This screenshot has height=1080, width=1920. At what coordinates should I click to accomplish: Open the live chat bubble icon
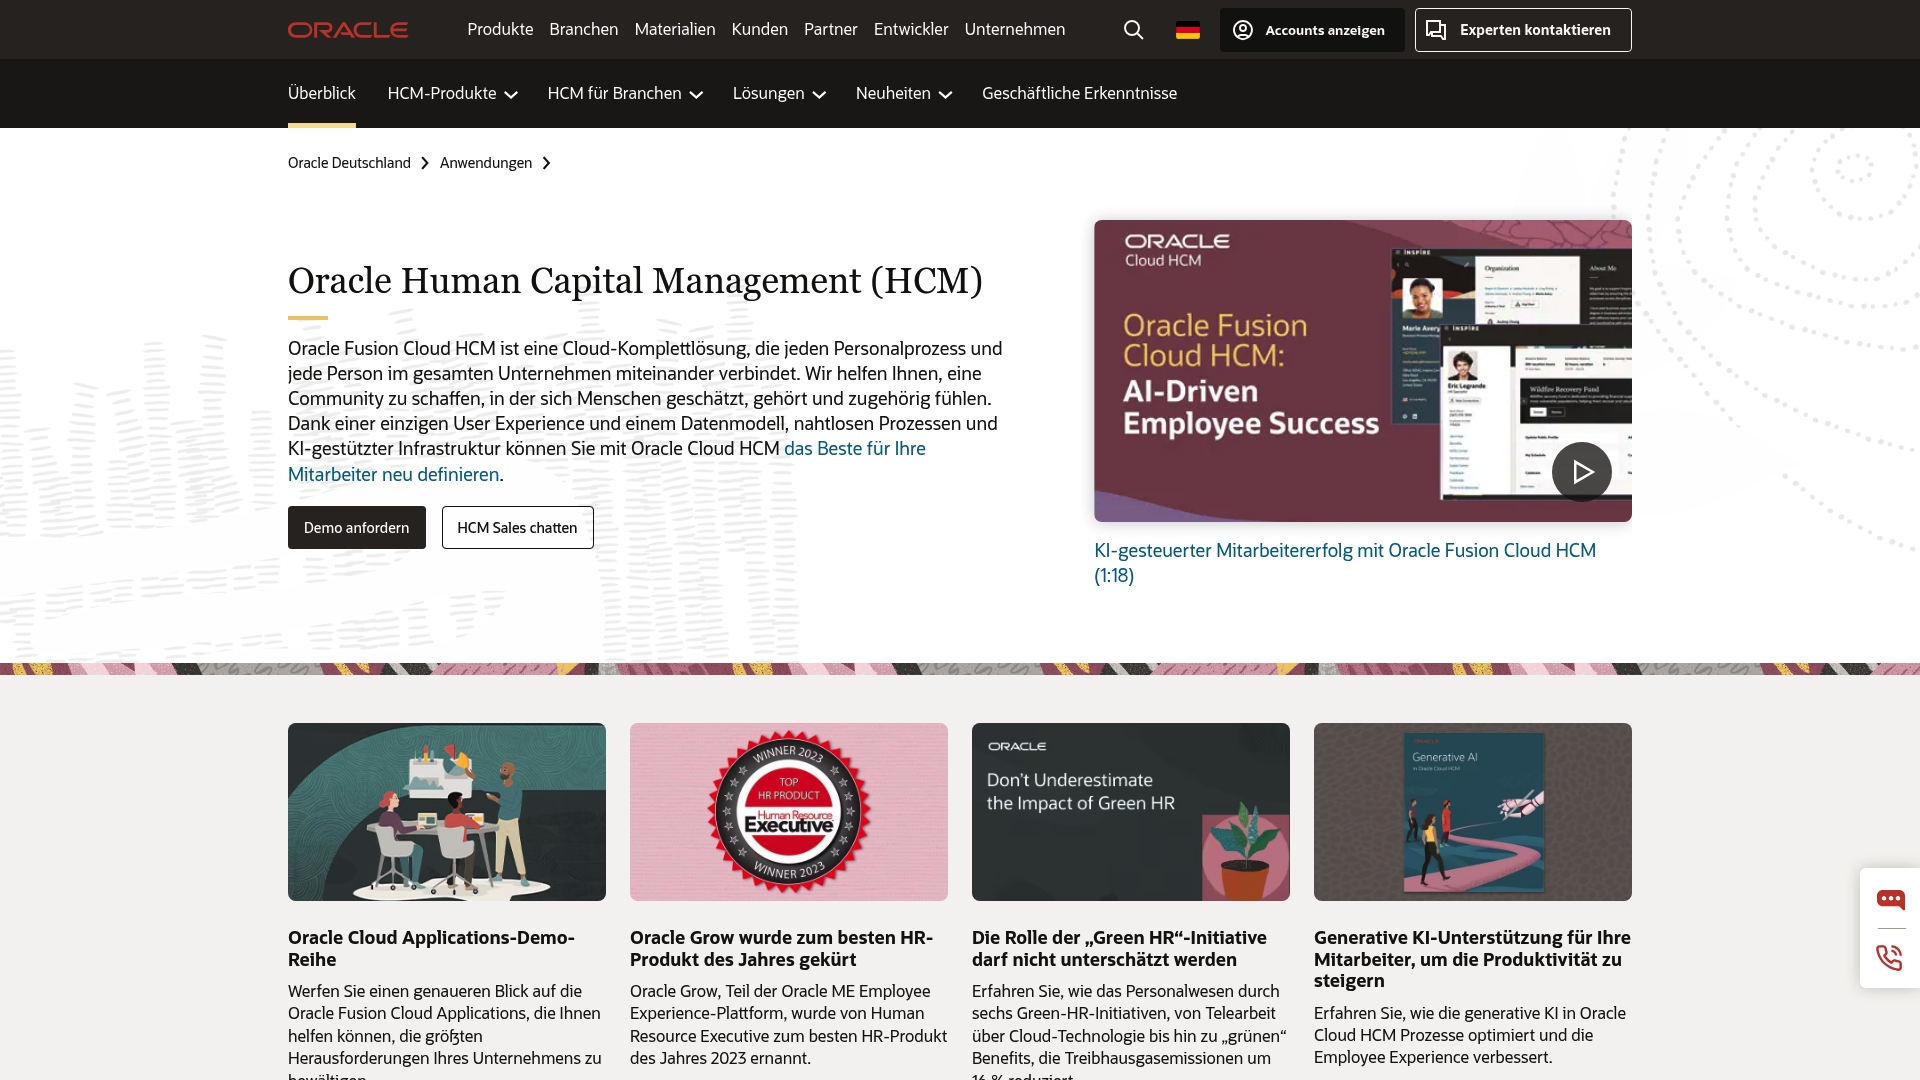[x=1891, y=899]
